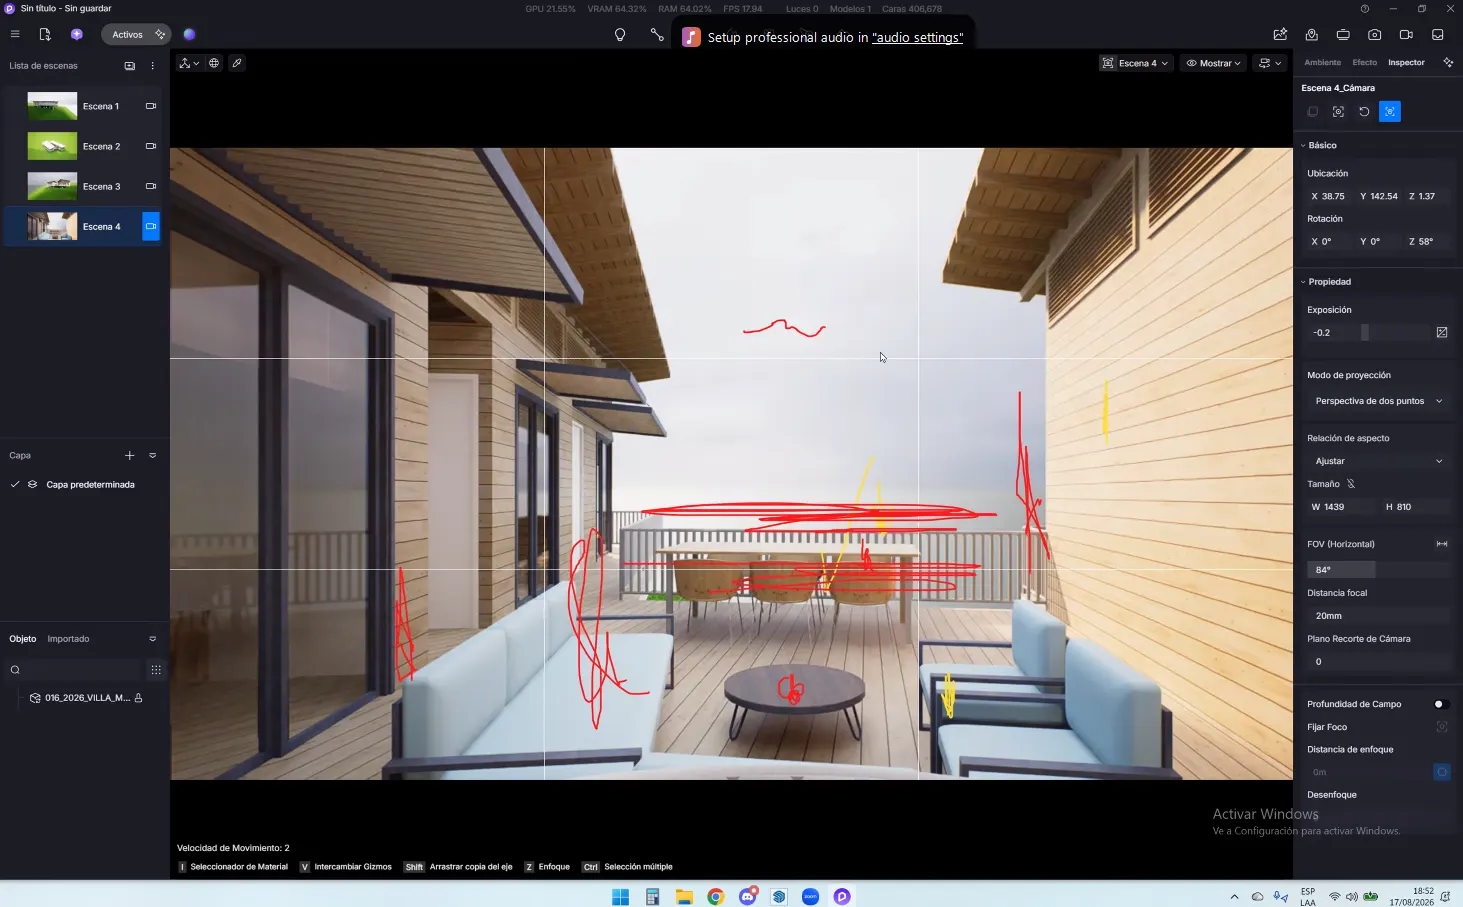Click the import file icon
This screenshot has height=907, width=1463.
click(45, 34)
